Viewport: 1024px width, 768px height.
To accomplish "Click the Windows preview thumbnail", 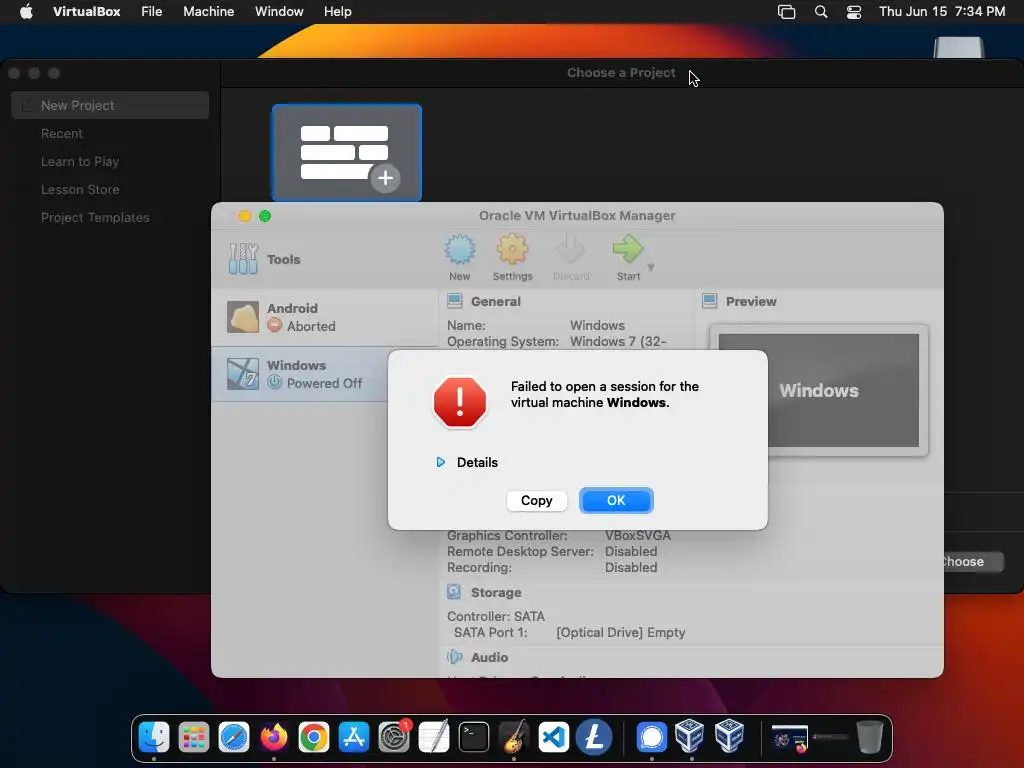I will pos(818,391).
